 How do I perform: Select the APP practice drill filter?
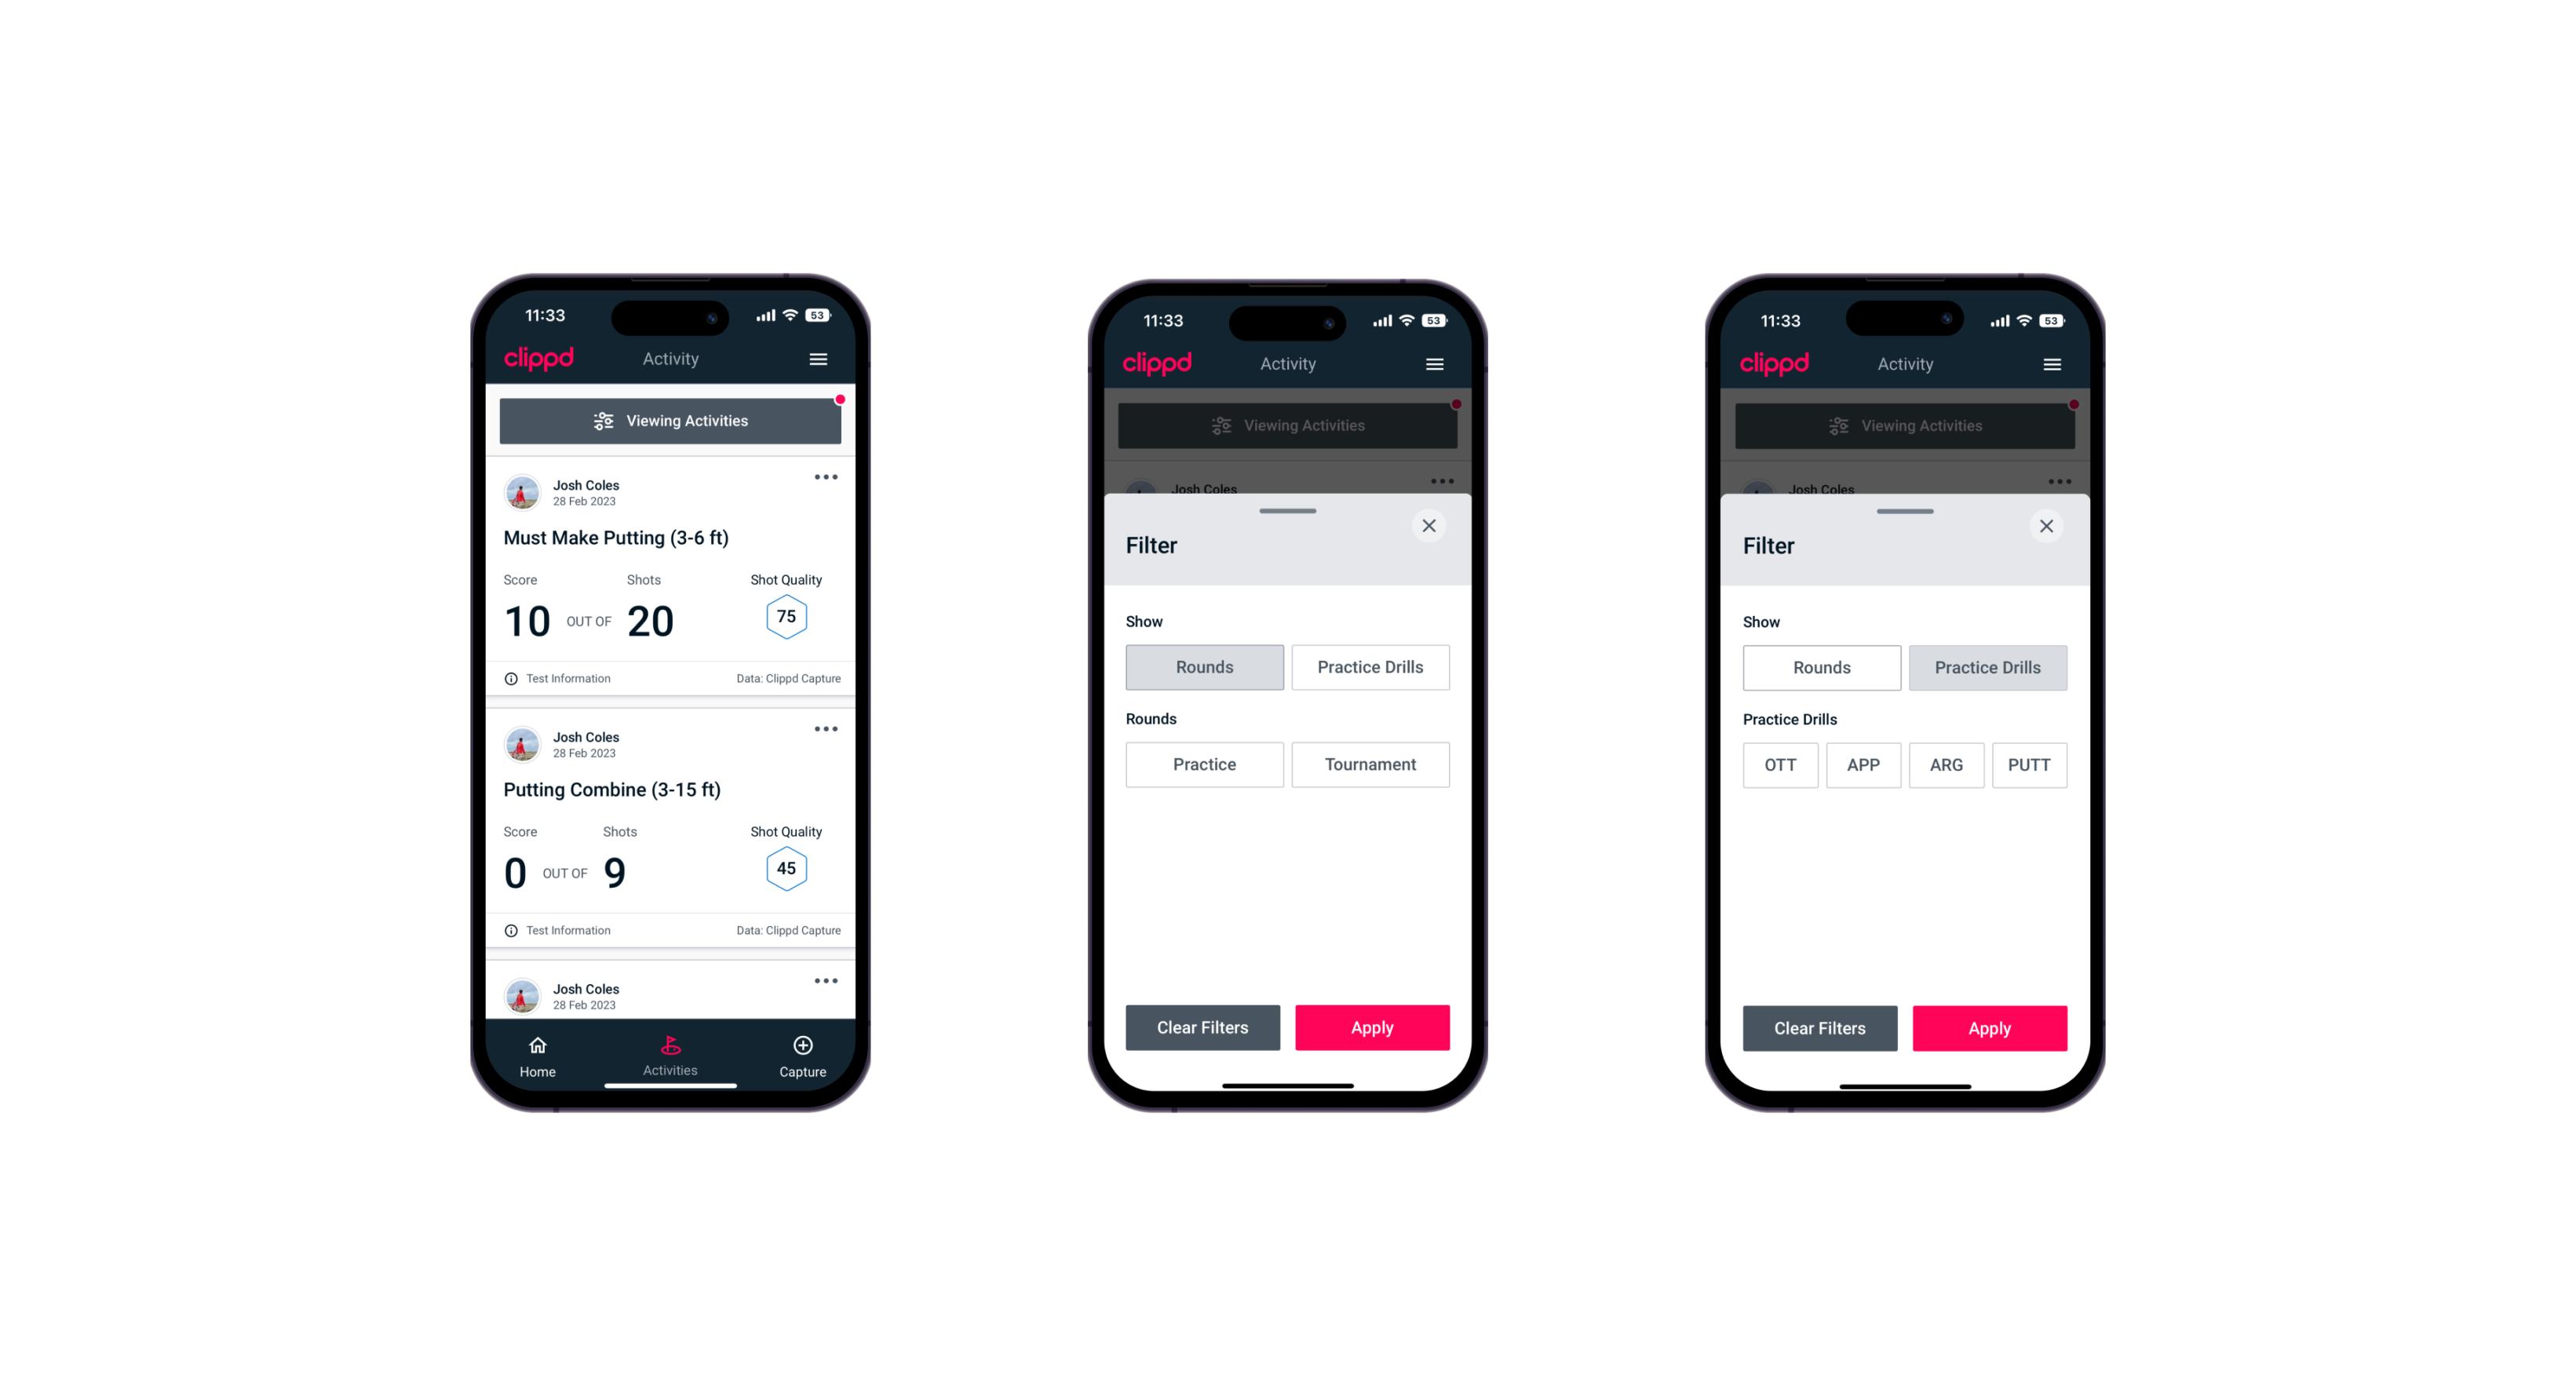pyautogui.click(x=1863, y=763)
